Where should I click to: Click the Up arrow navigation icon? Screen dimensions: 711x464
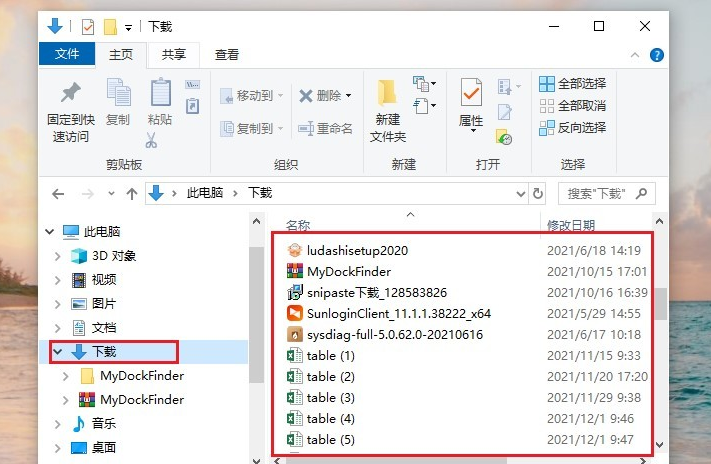132,193
